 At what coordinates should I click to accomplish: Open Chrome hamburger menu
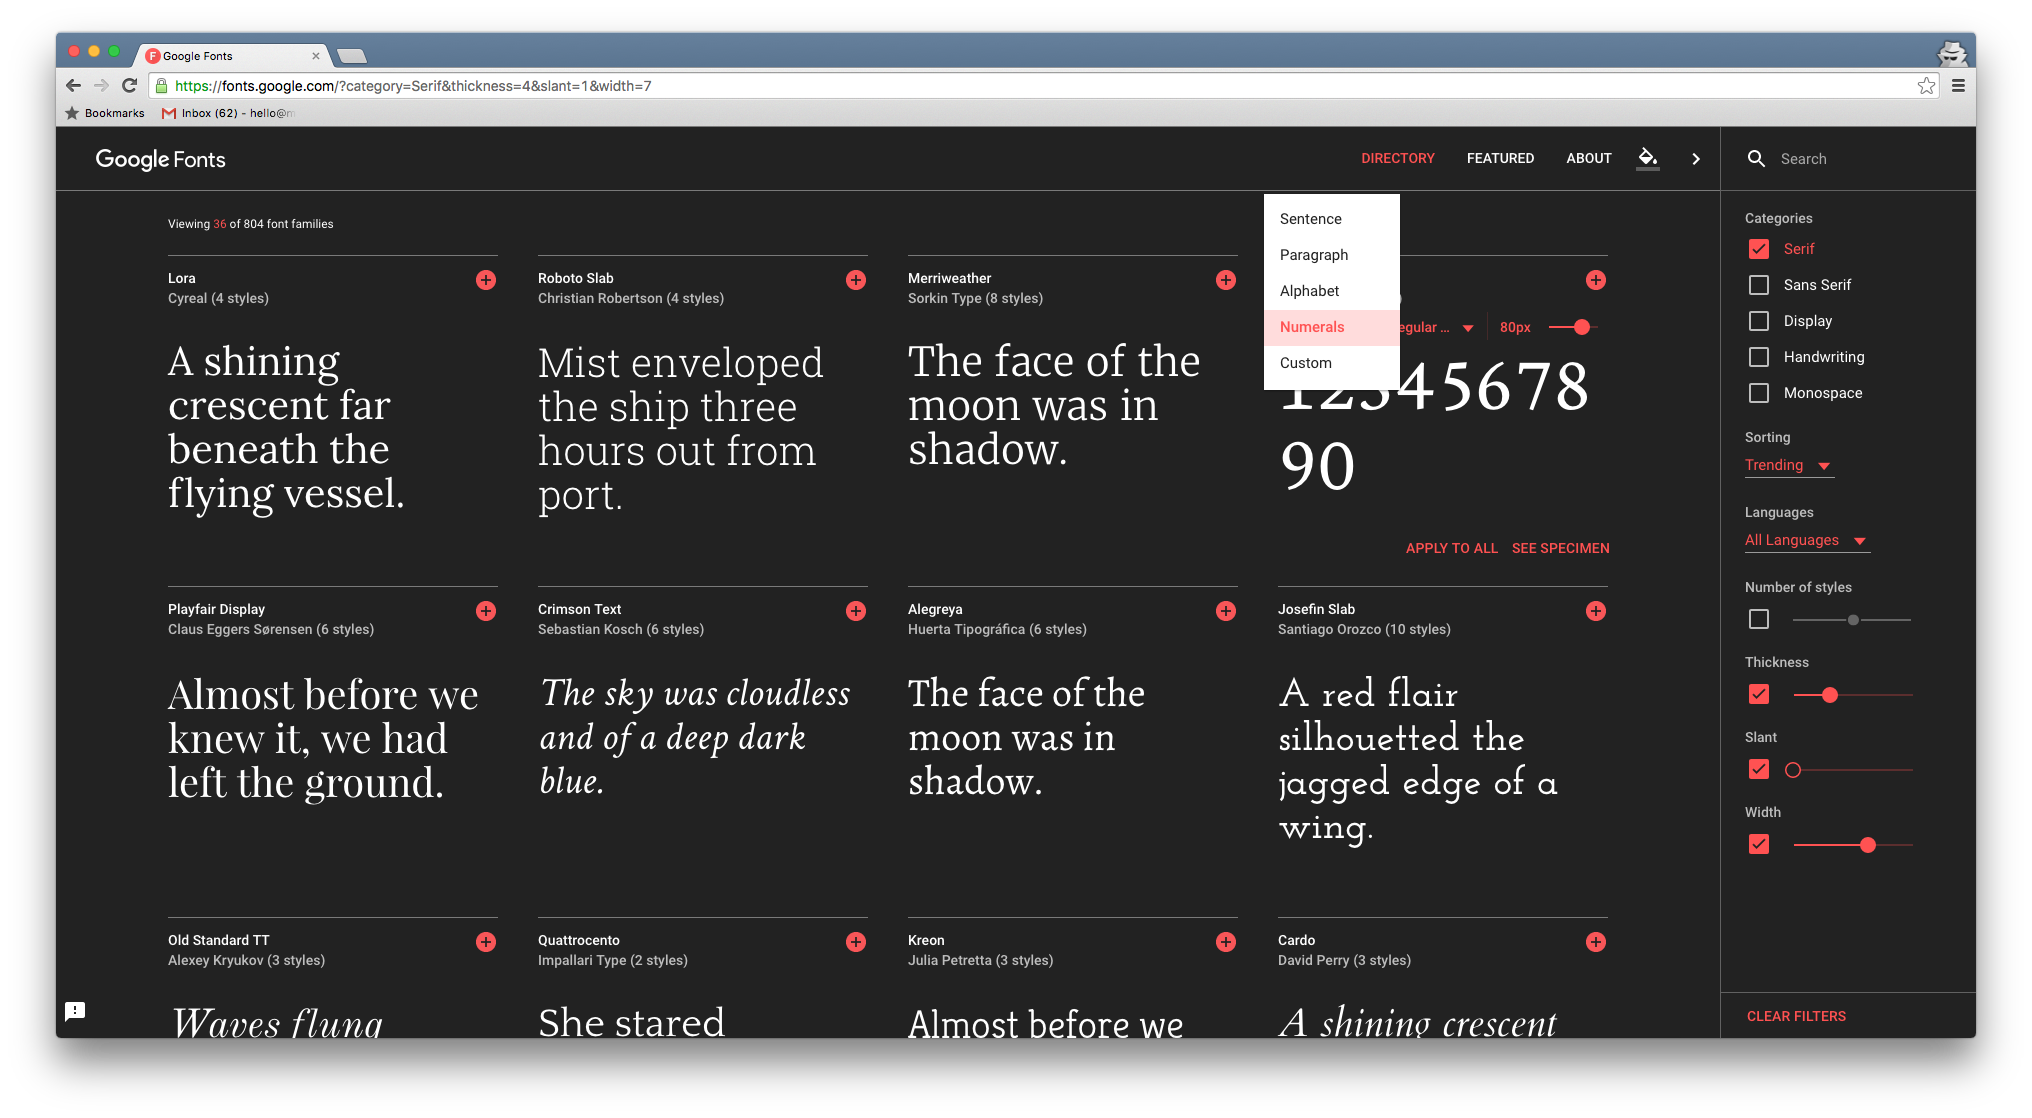pos(1958,86)
